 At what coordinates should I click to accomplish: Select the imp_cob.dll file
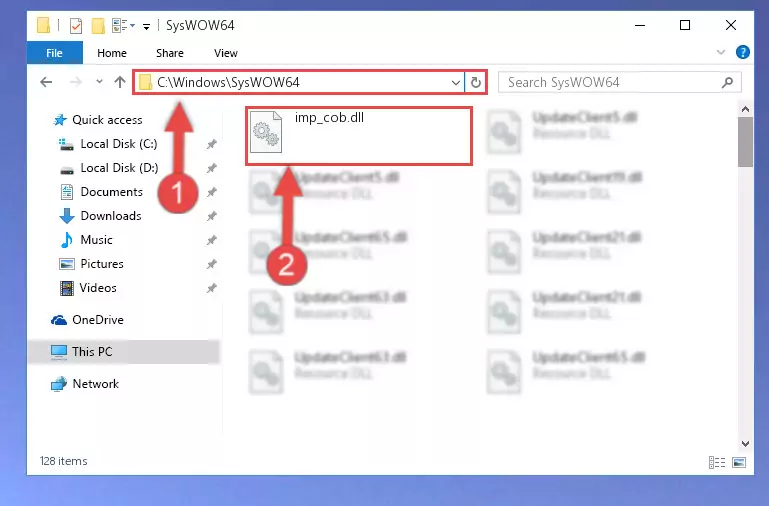tap(359, 135)
